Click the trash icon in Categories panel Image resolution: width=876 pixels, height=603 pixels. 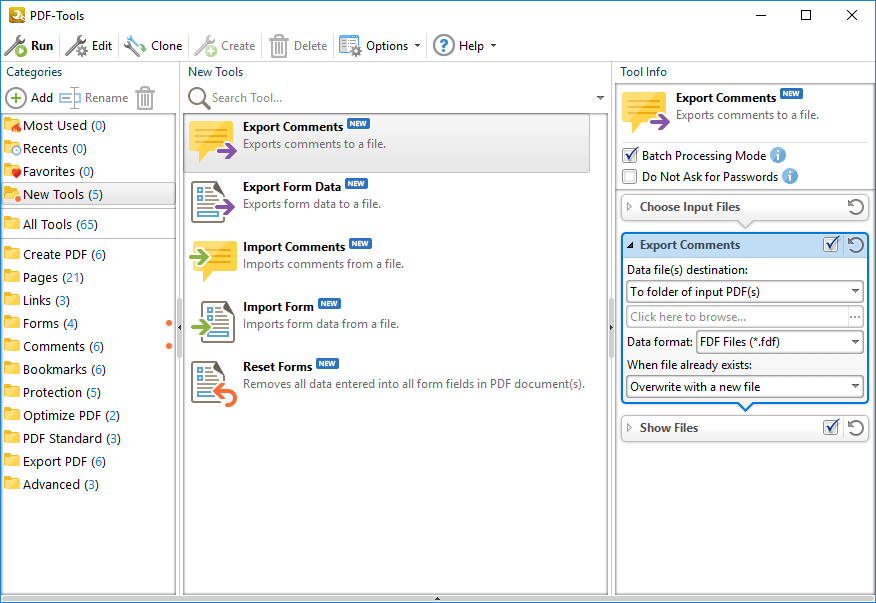[145, 98]
